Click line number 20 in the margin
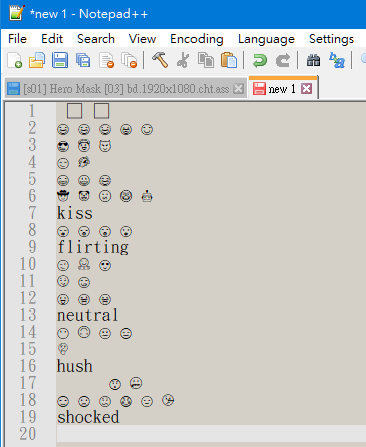Viewport: 366px width, 447px height. [28, 434]
